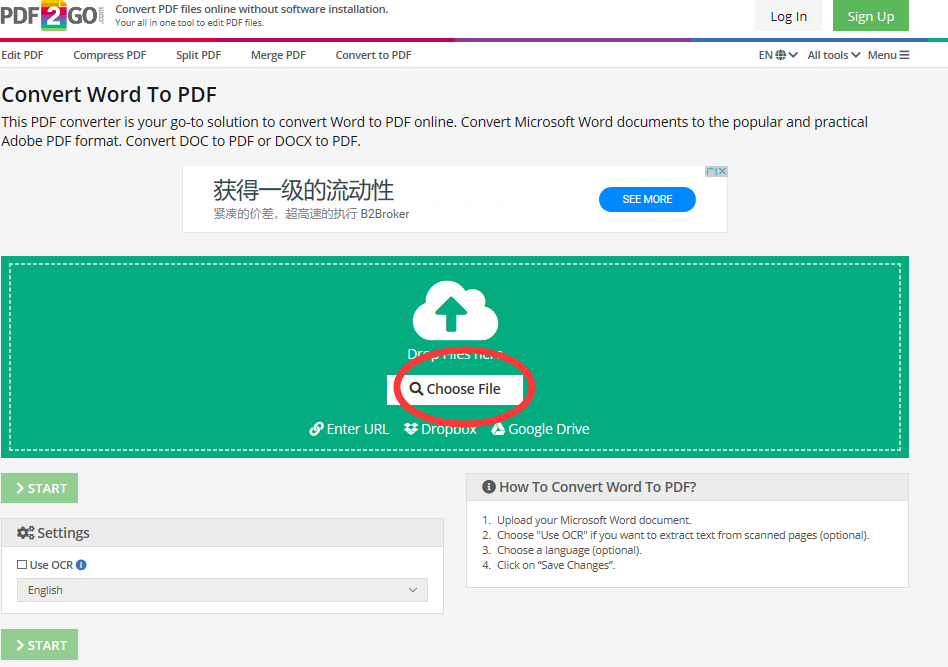
Task: Click the green Sign Up button
Action: (871, 16)
